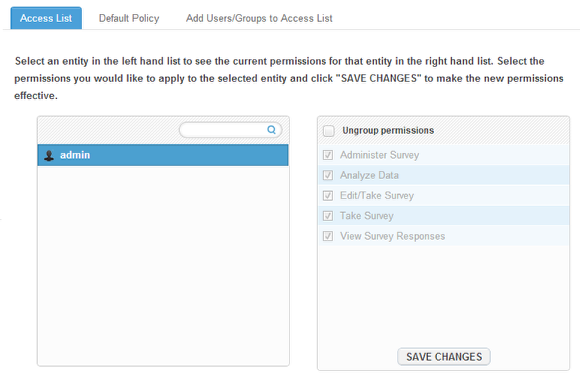Select the admin row in entity list
Image resolution: width=580 pixels, height=380 pixels.
click(163, 155)
